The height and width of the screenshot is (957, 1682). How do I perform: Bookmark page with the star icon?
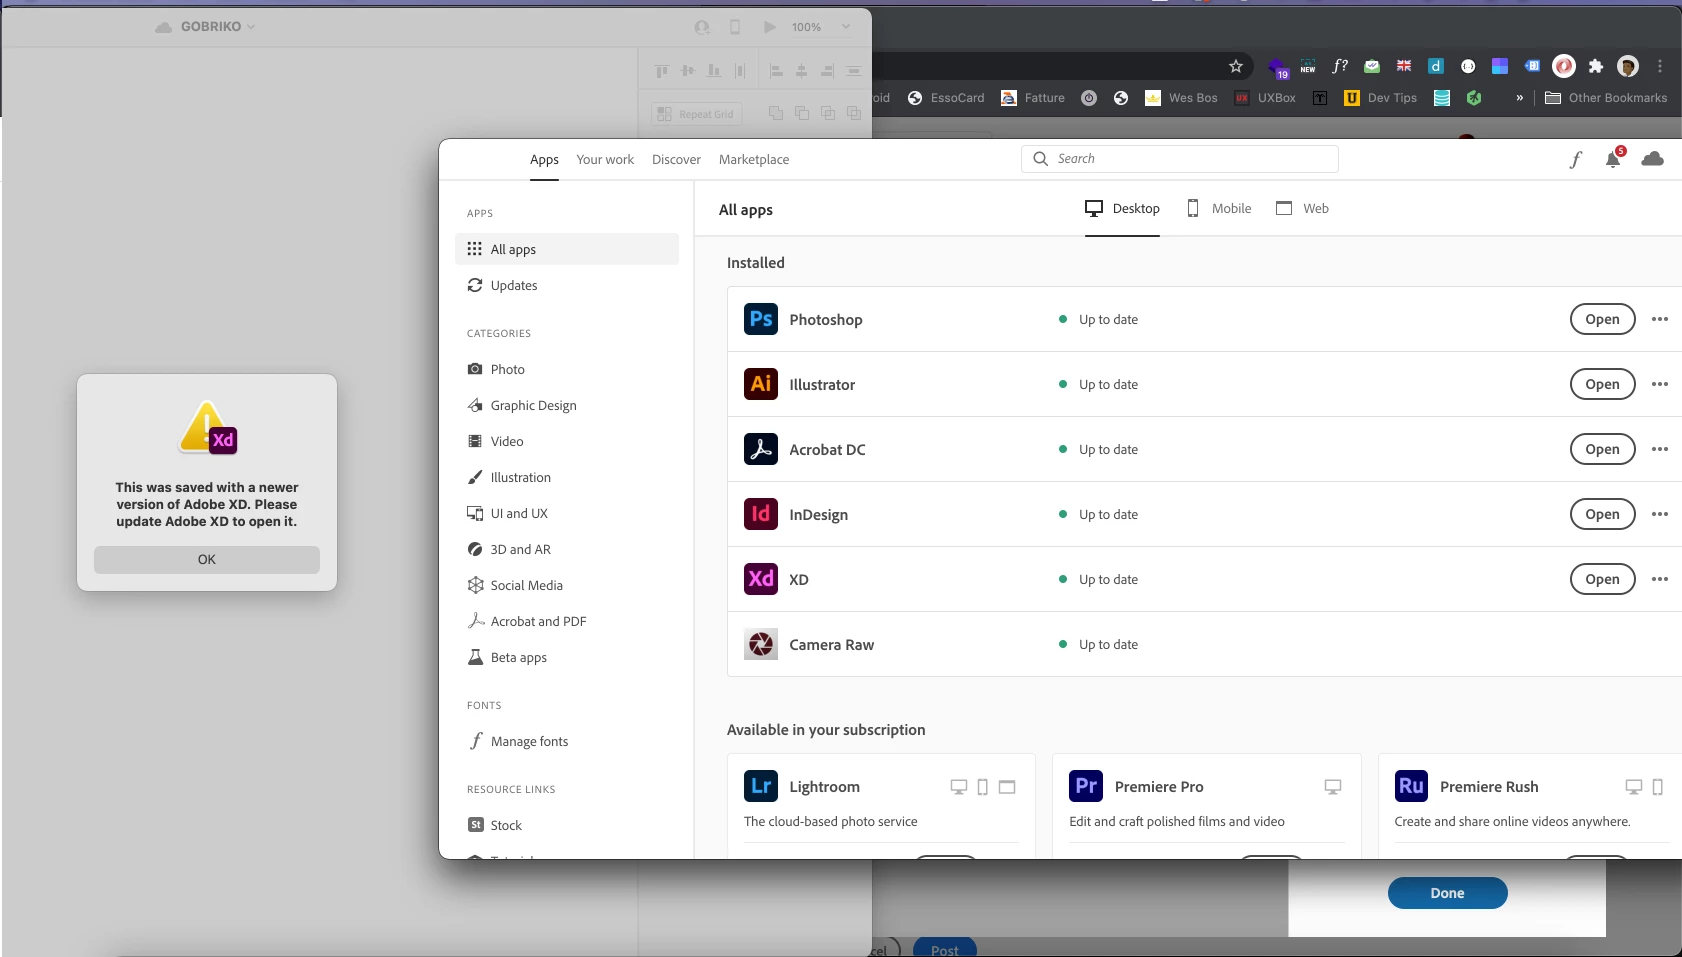(1236, 66)
